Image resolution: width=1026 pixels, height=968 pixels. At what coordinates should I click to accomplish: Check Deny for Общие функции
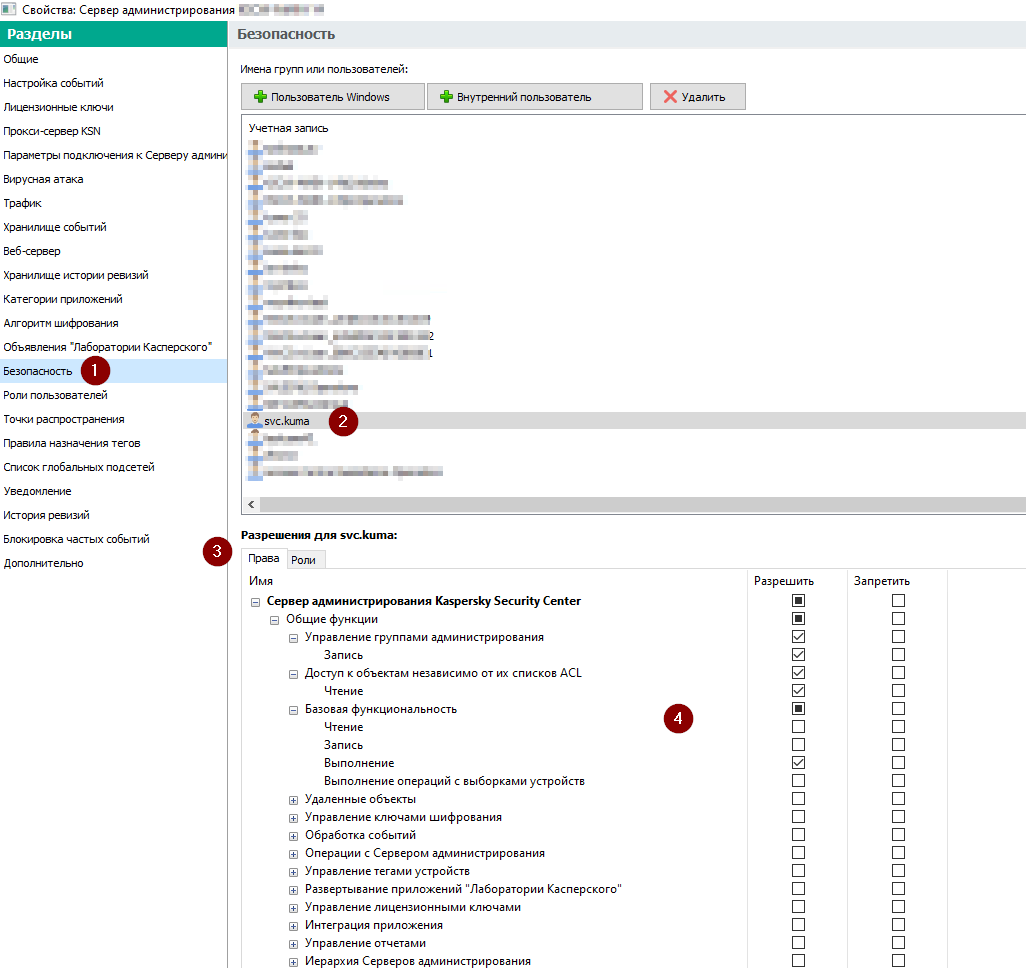tap(898, 618)
